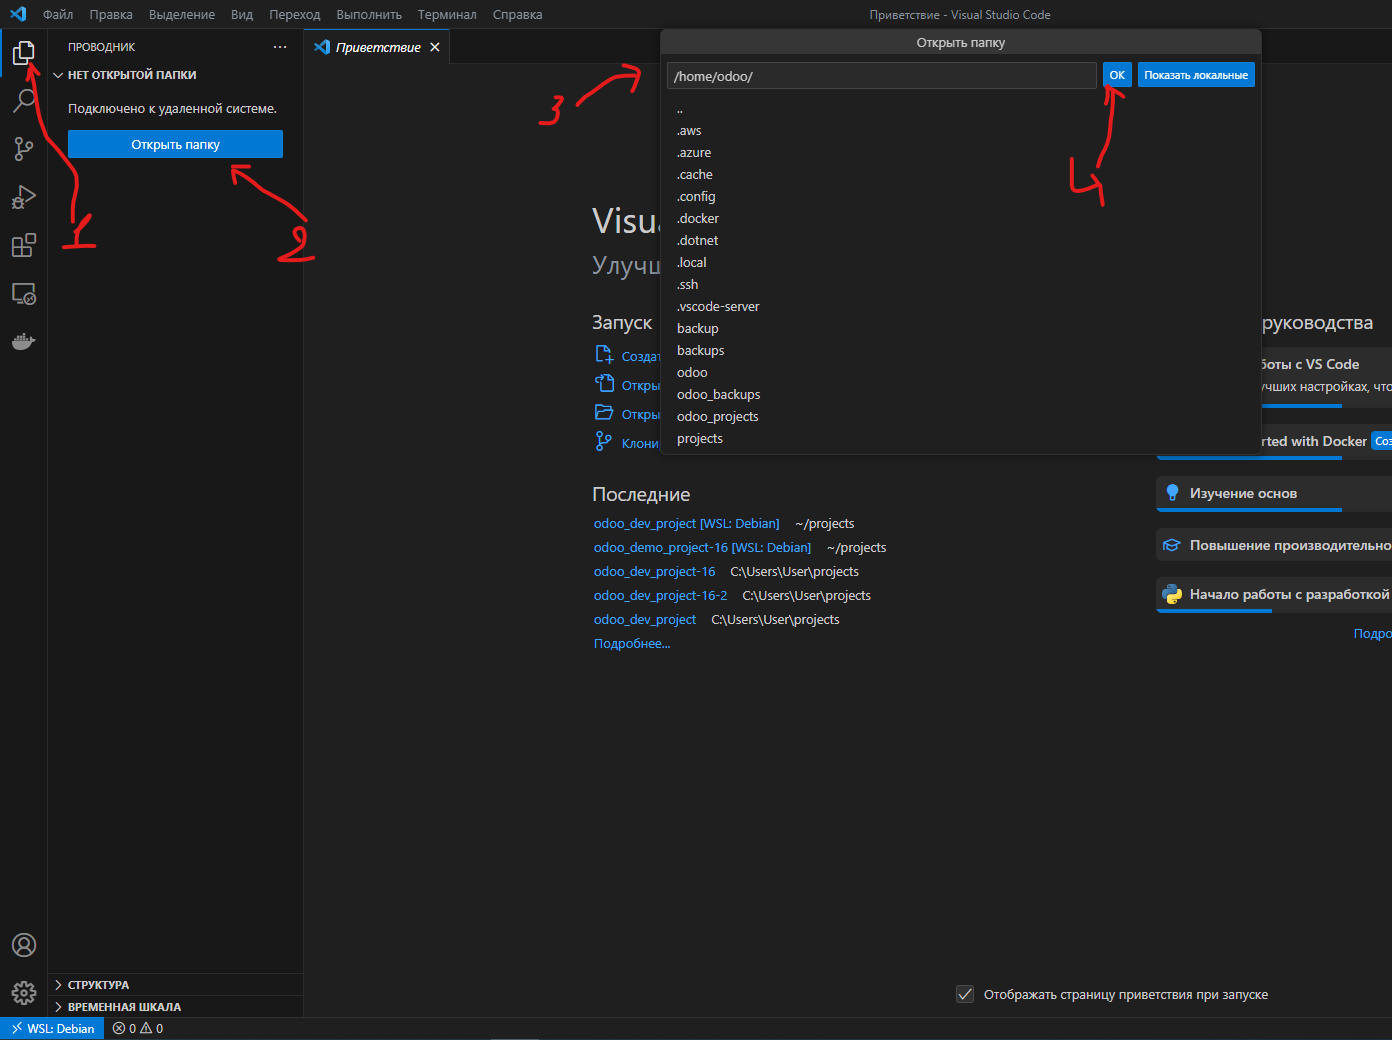1392x1040 pixels.
Task: Open recent odoo_dev_project-16-2 link
Action: pyautogui.click(x=661, y=595)
